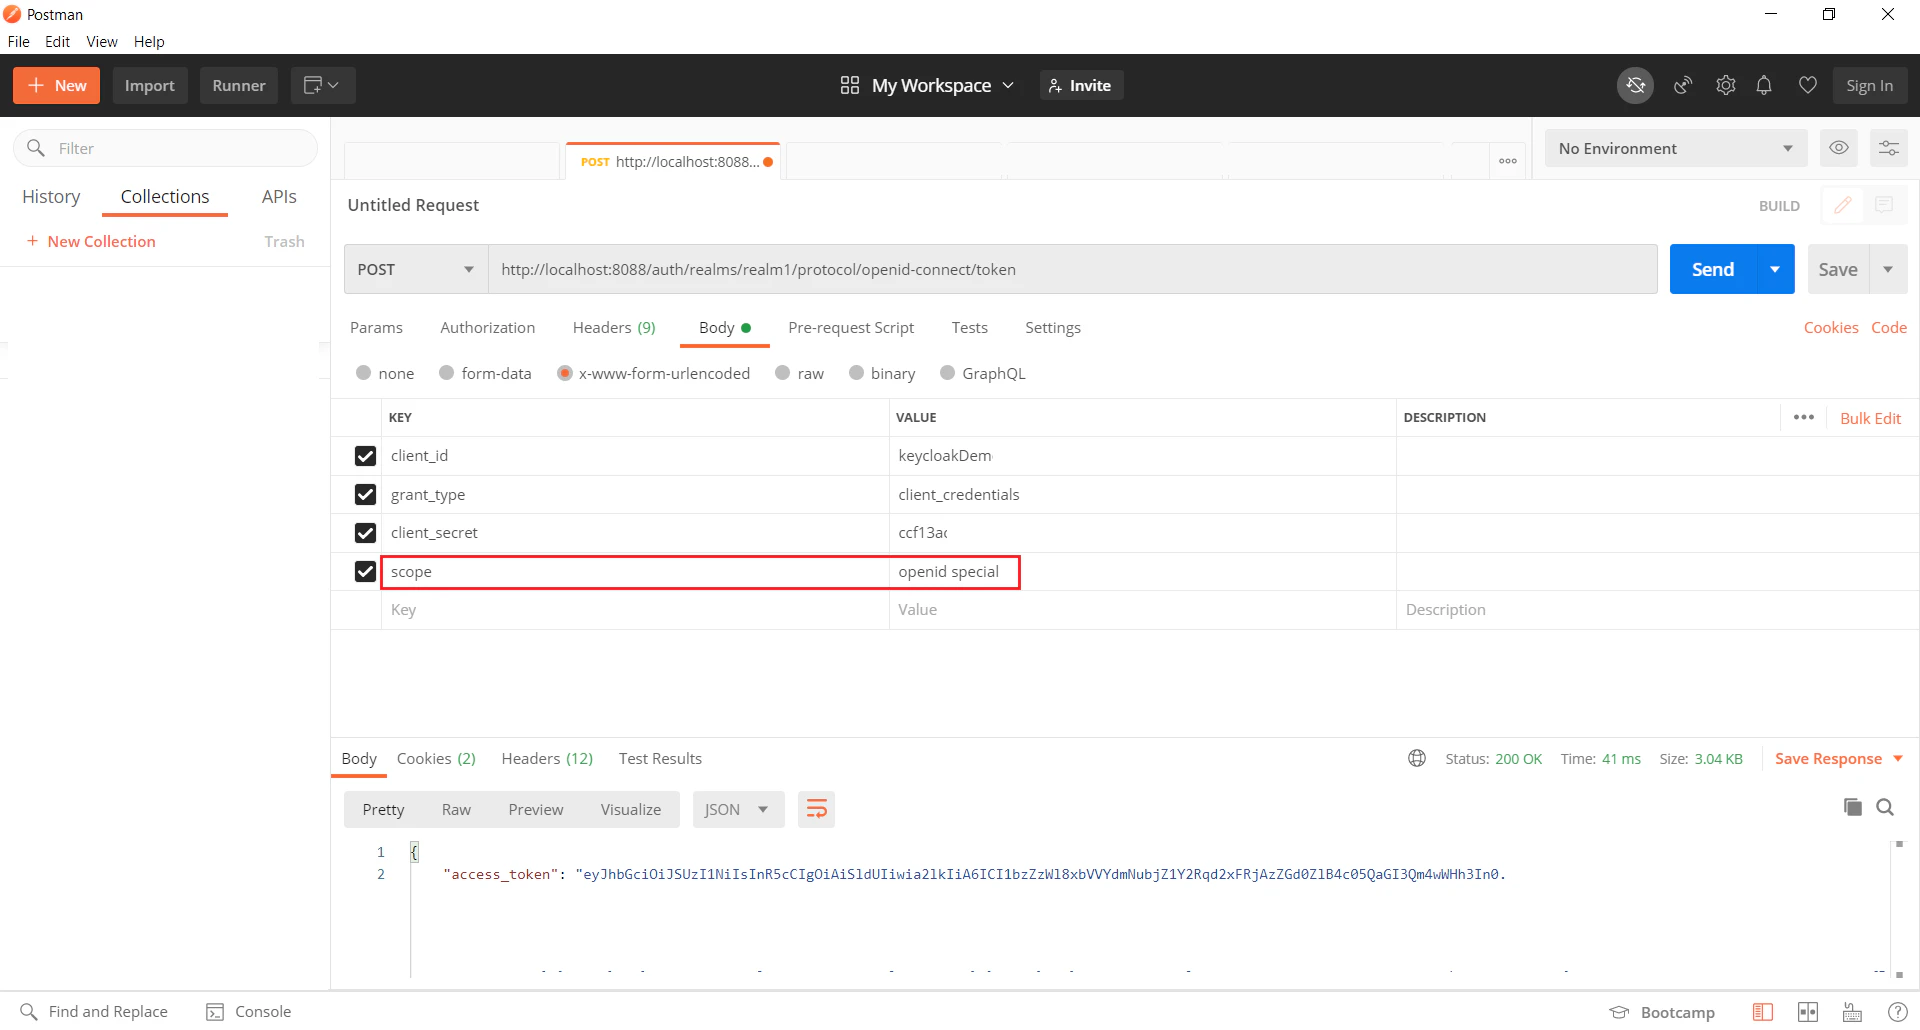Viewport: 1920px width, 1030px height.
Task: Click the Cookies link
Action: point(1831,328)
